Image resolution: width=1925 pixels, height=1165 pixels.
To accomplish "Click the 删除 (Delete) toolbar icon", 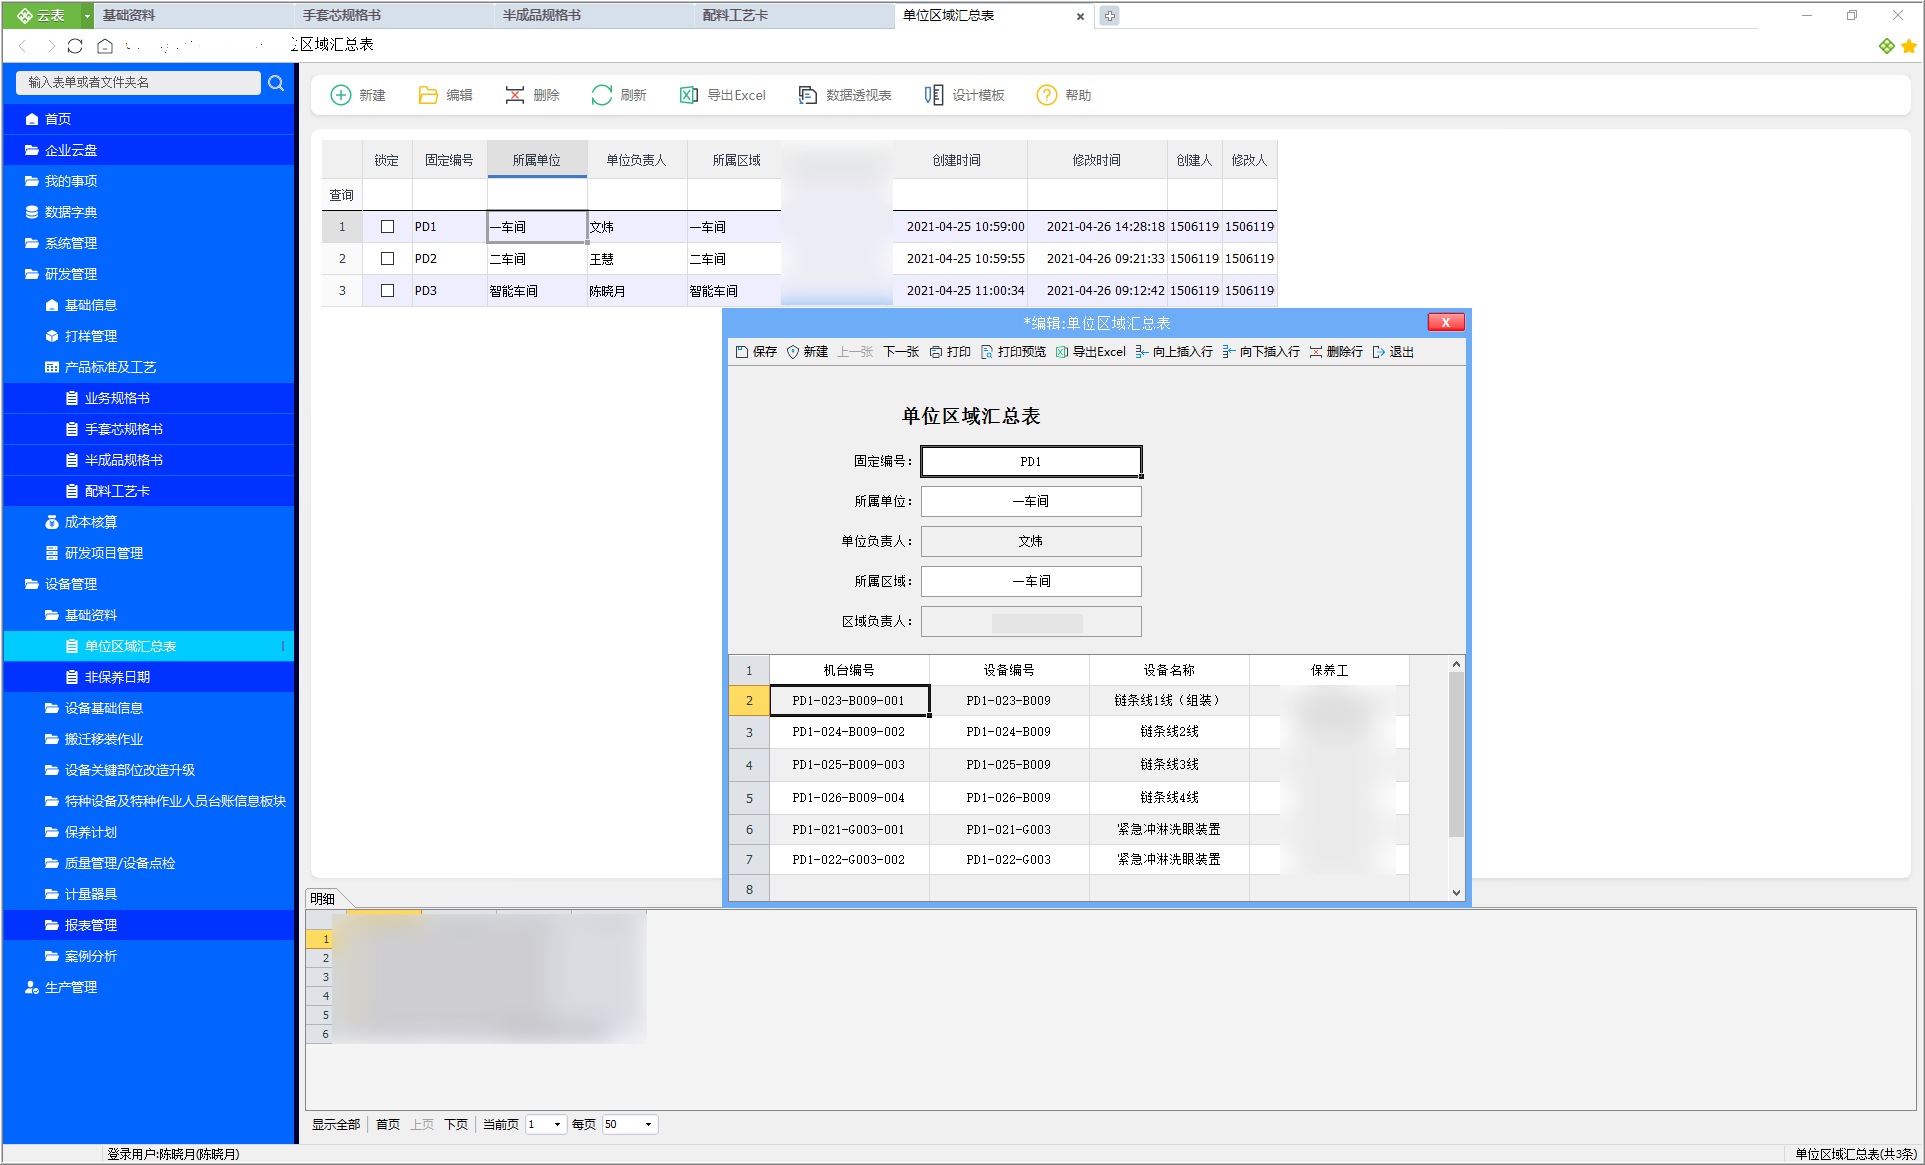I will [515, 95].
